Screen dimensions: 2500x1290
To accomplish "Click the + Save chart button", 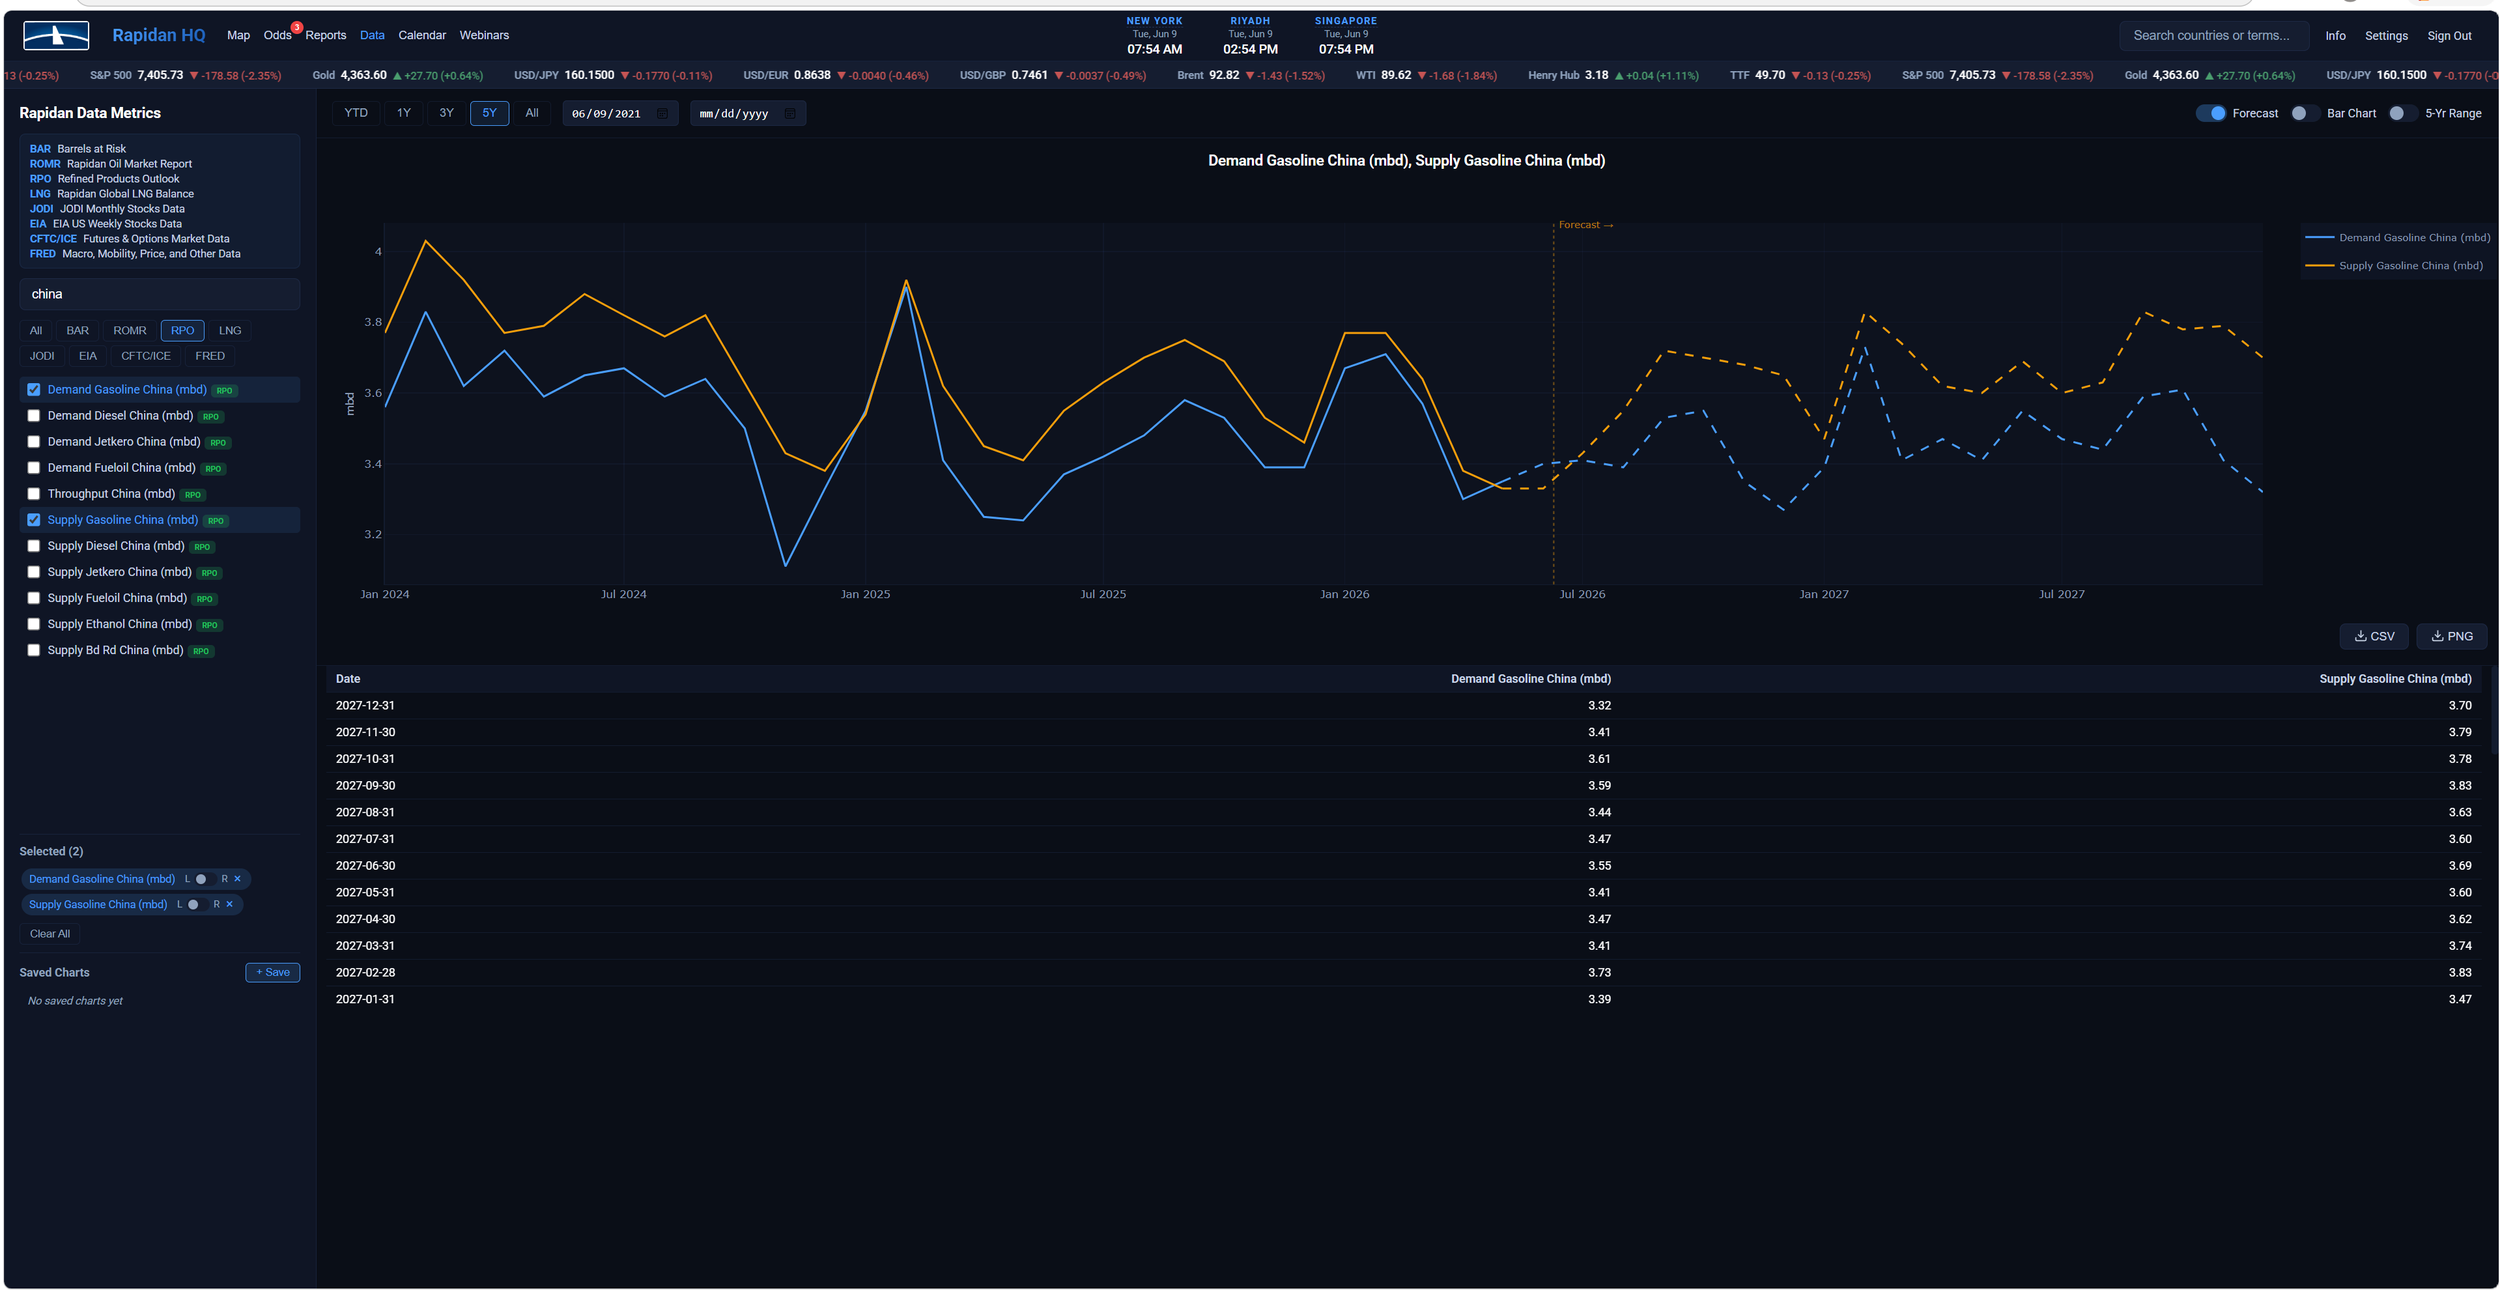I will coord(273,972).
